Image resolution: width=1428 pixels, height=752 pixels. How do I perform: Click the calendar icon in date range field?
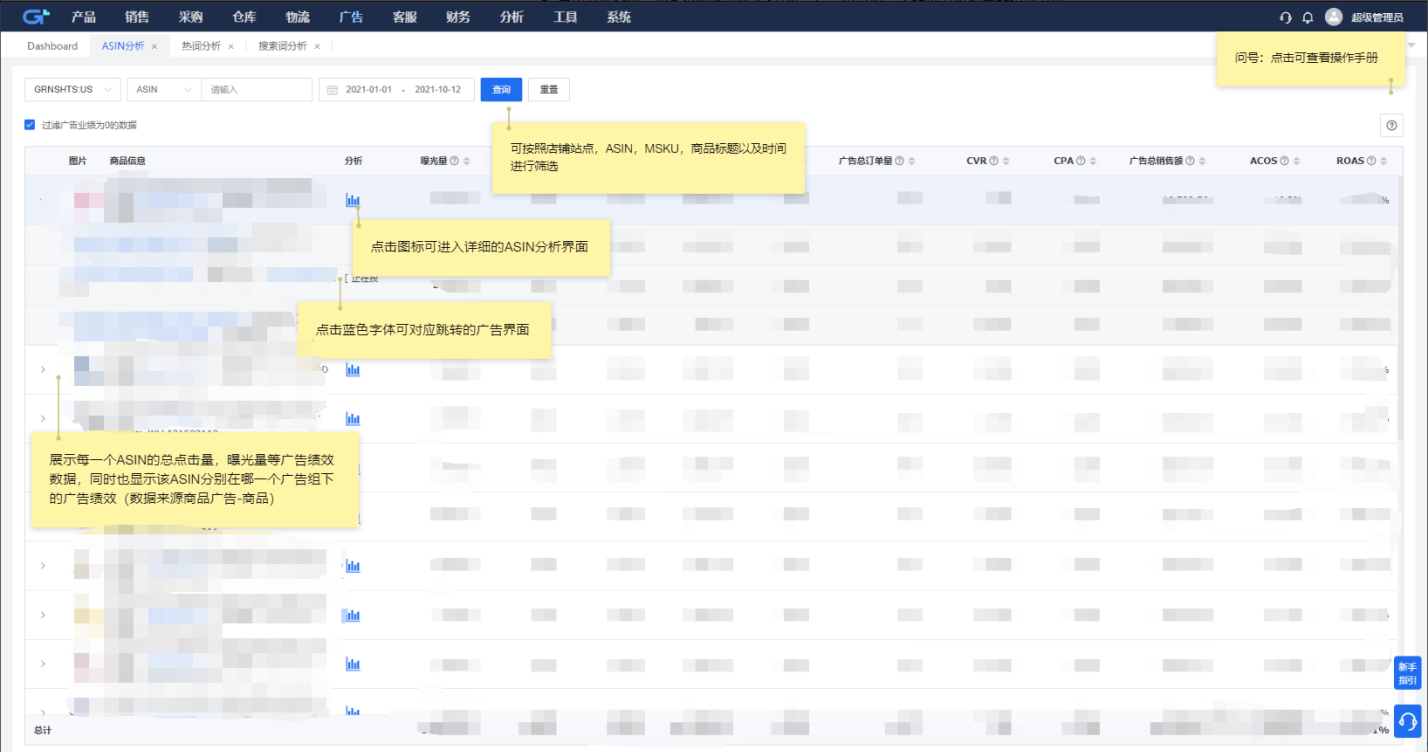click(332, 90)
